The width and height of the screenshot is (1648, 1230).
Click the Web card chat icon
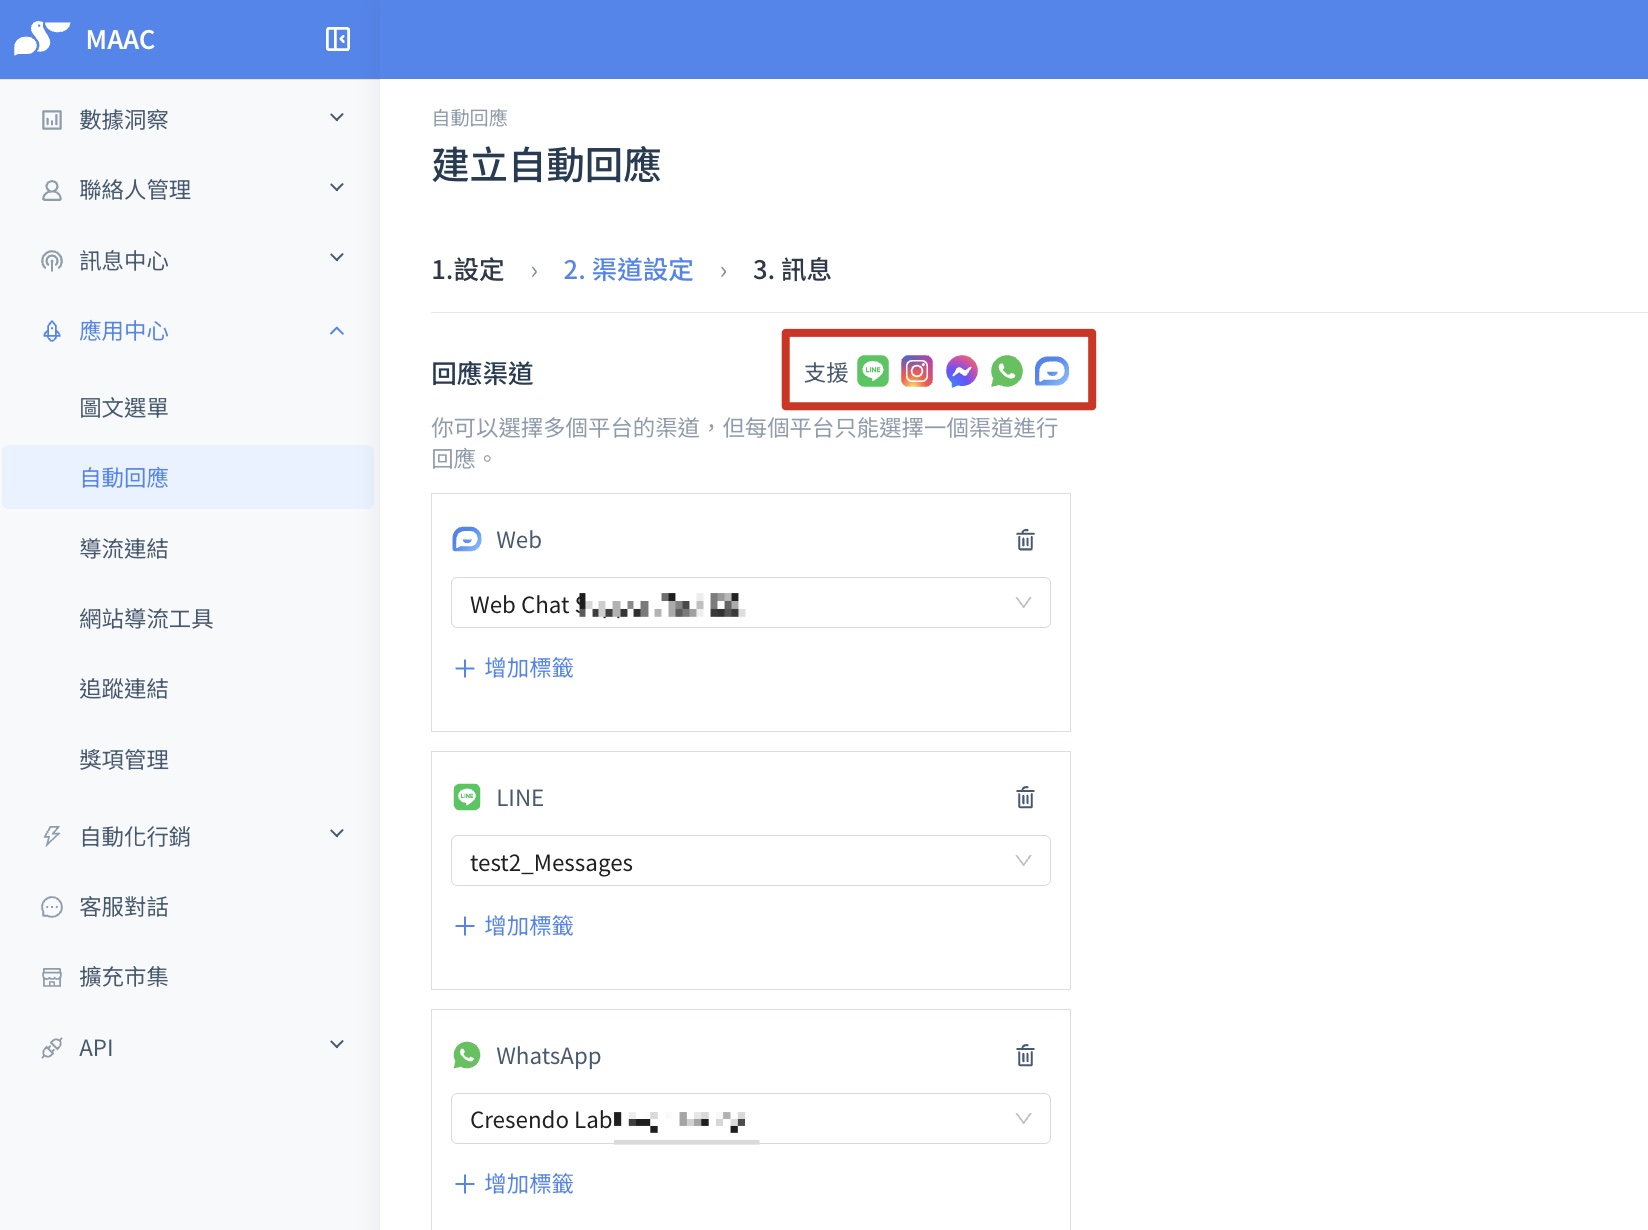click(x=467, y=540)
